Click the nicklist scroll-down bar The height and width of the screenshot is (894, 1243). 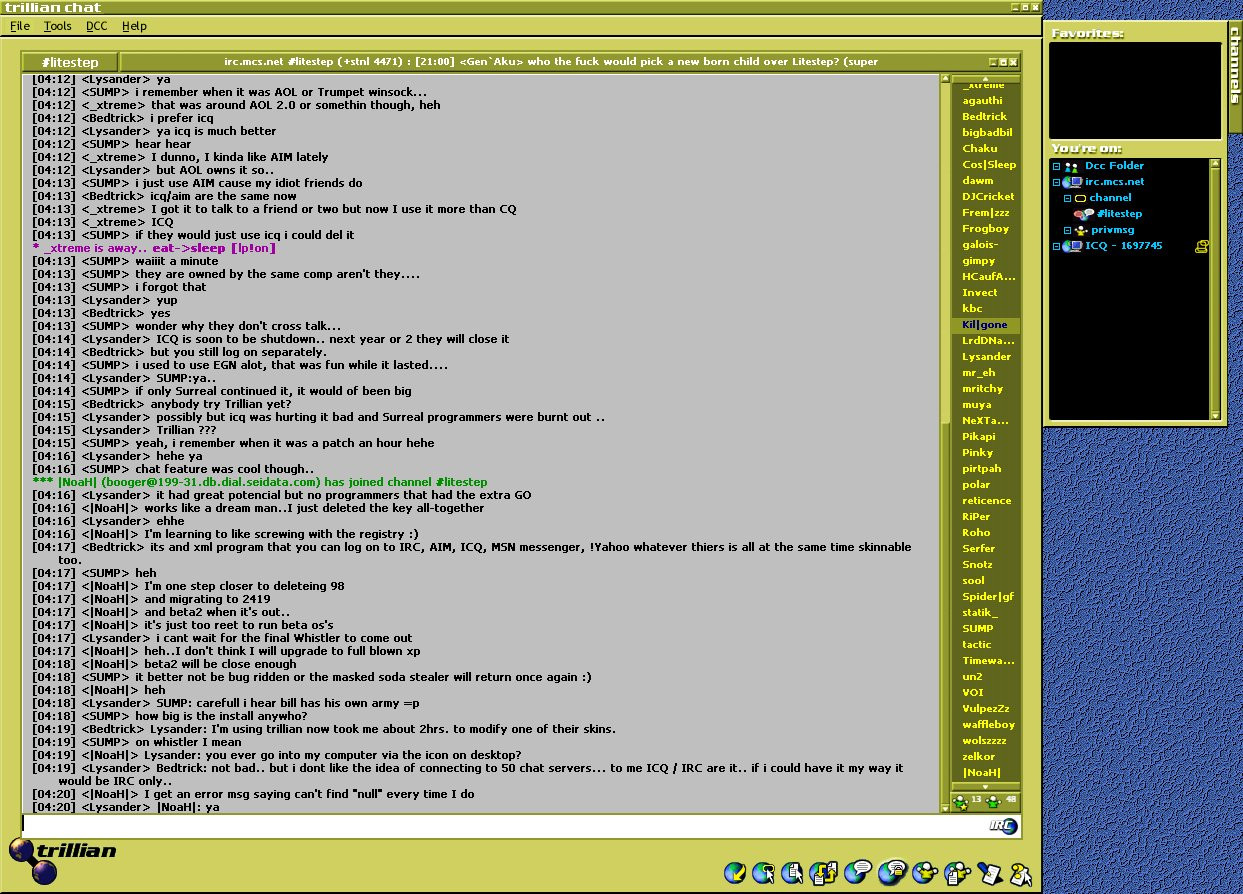(x=986, y=787)
